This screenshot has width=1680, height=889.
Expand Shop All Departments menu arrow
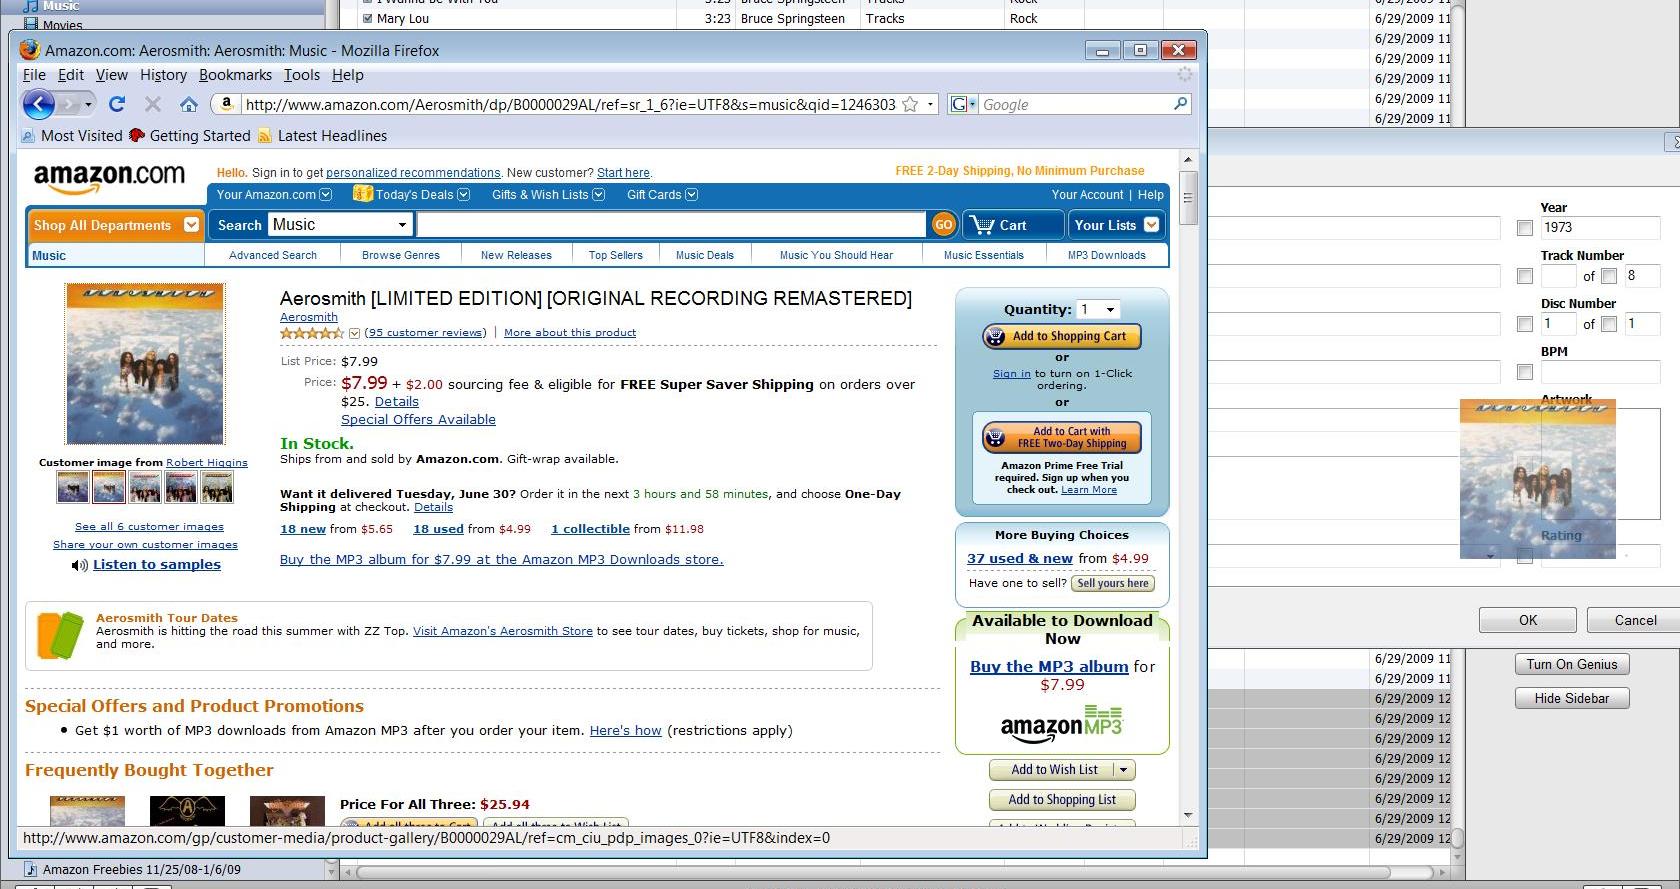point(191,225)
